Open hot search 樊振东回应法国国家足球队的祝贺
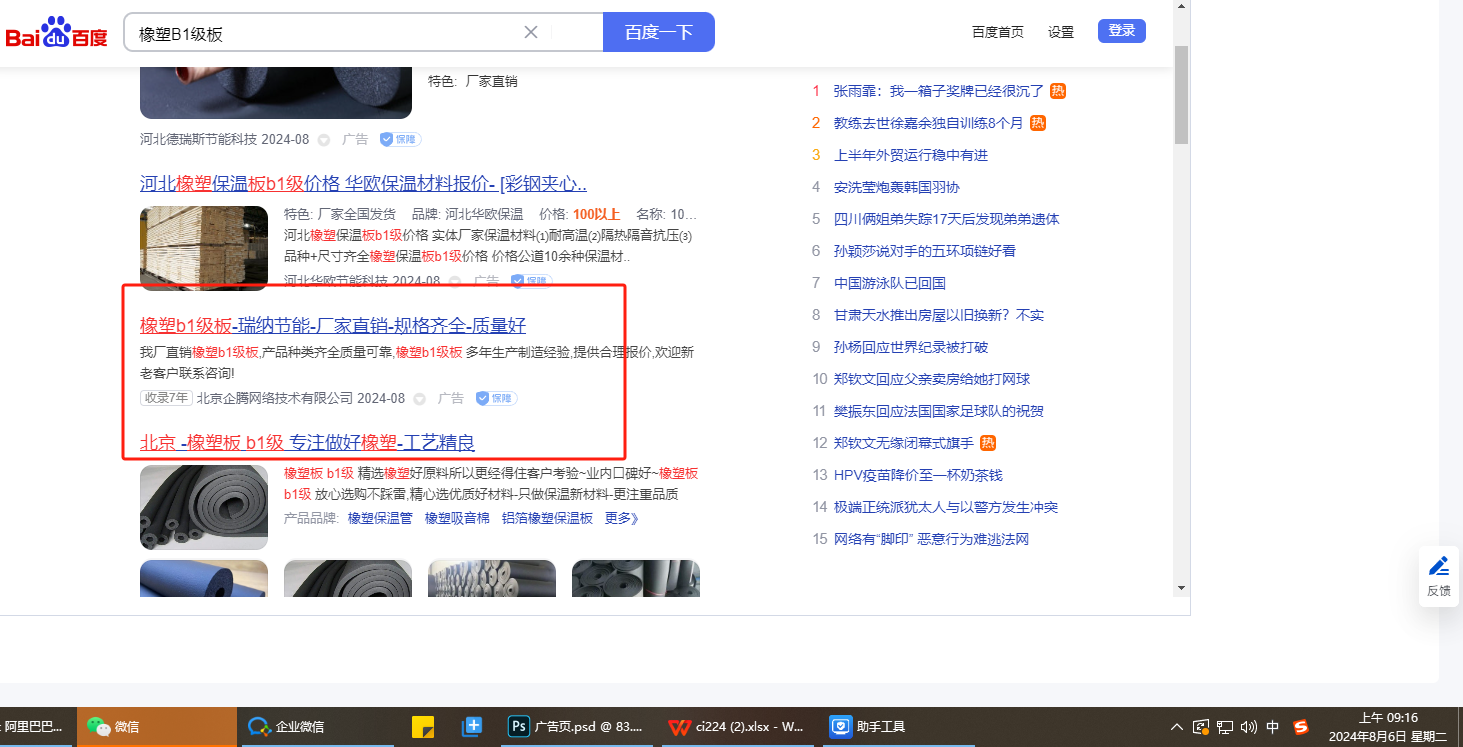 [939, 411]
